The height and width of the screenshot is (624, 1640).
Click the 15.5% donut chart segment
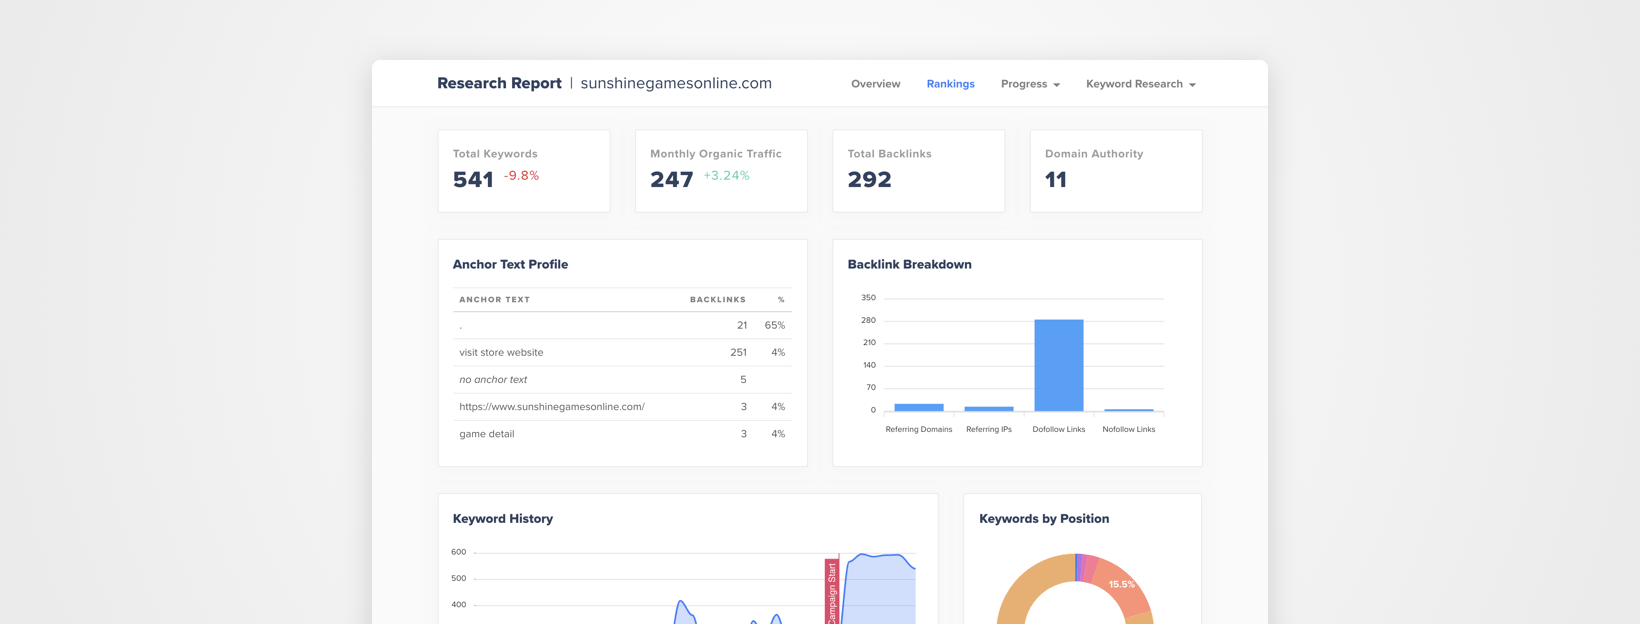(1122, 585)
